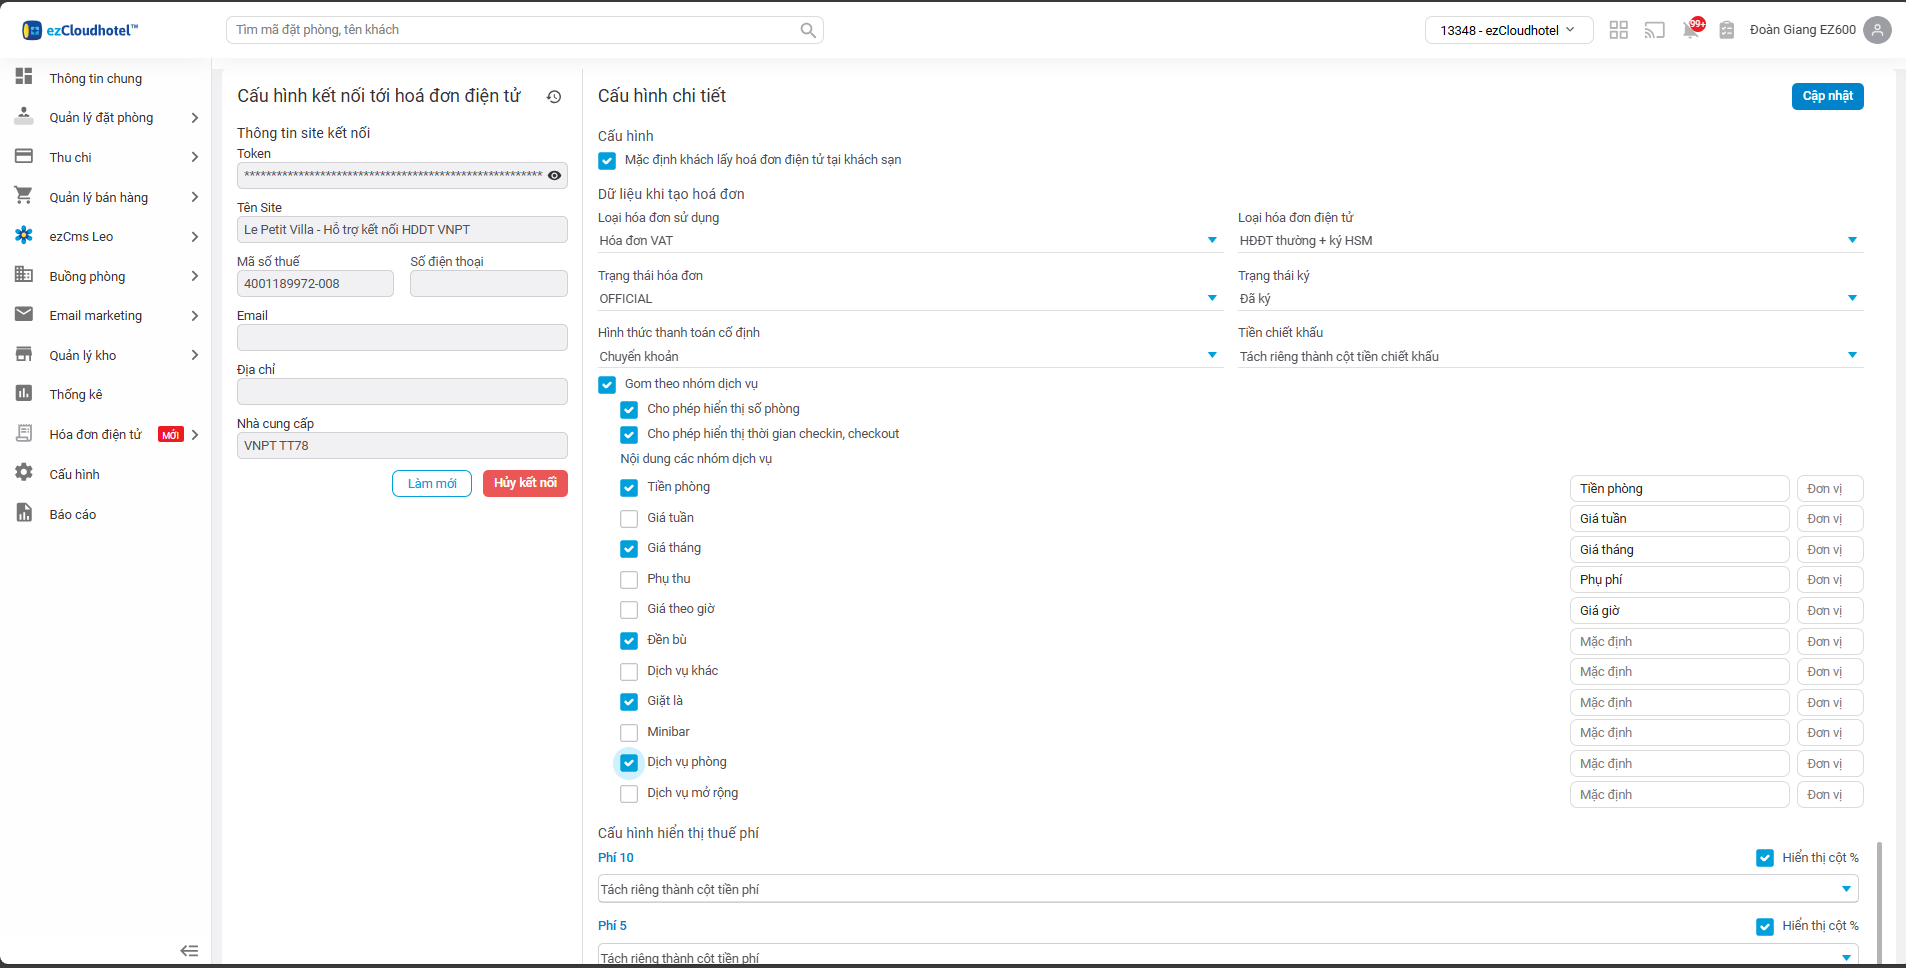Click the search magnifier icon
The width and height of the screenshot is (1906, 968).
[808, 30]
